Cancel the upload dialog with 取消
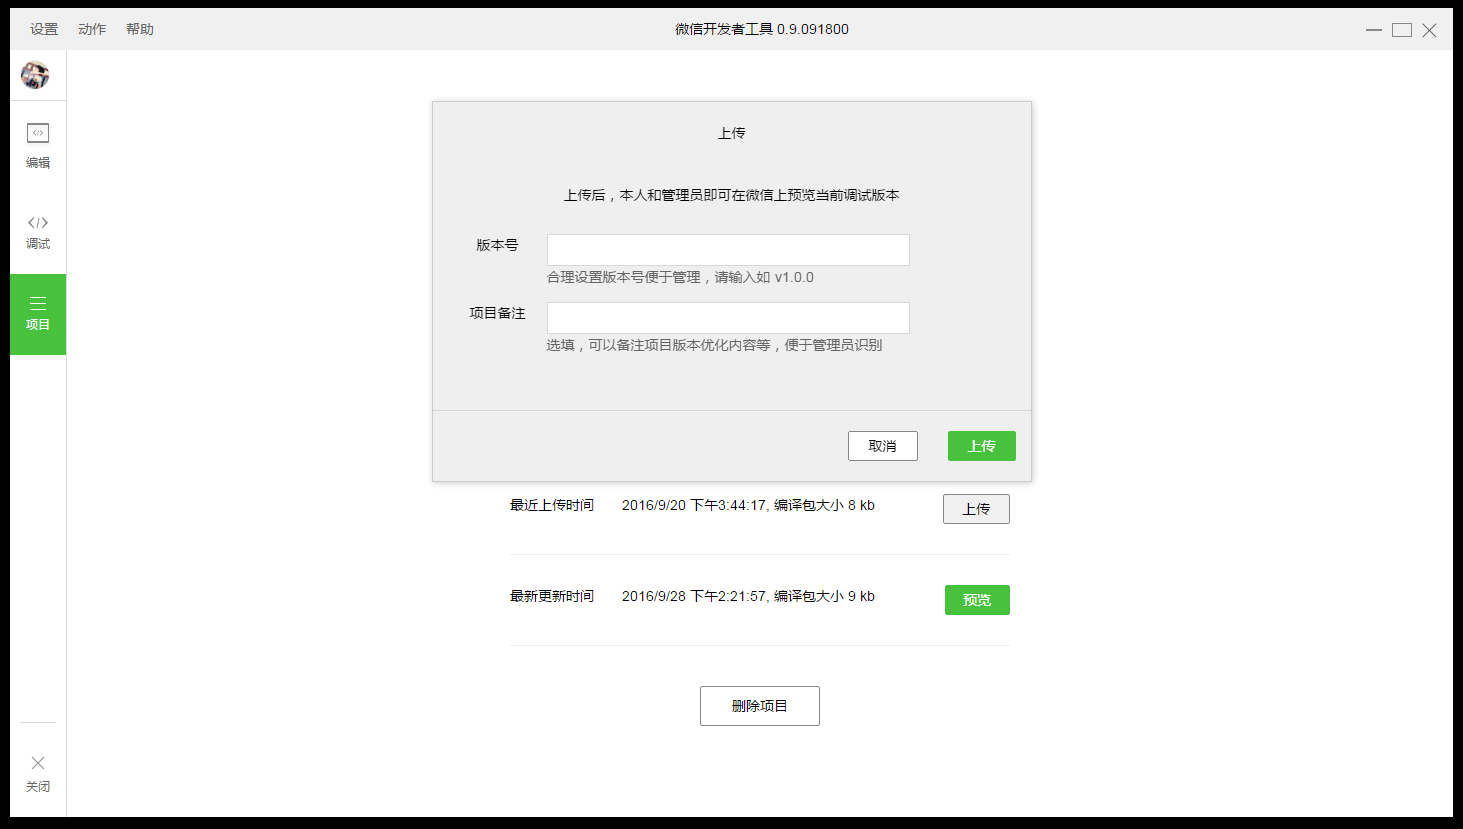Image resolution: width=1463 pixels, height=829 pixels. coord(882,445)
